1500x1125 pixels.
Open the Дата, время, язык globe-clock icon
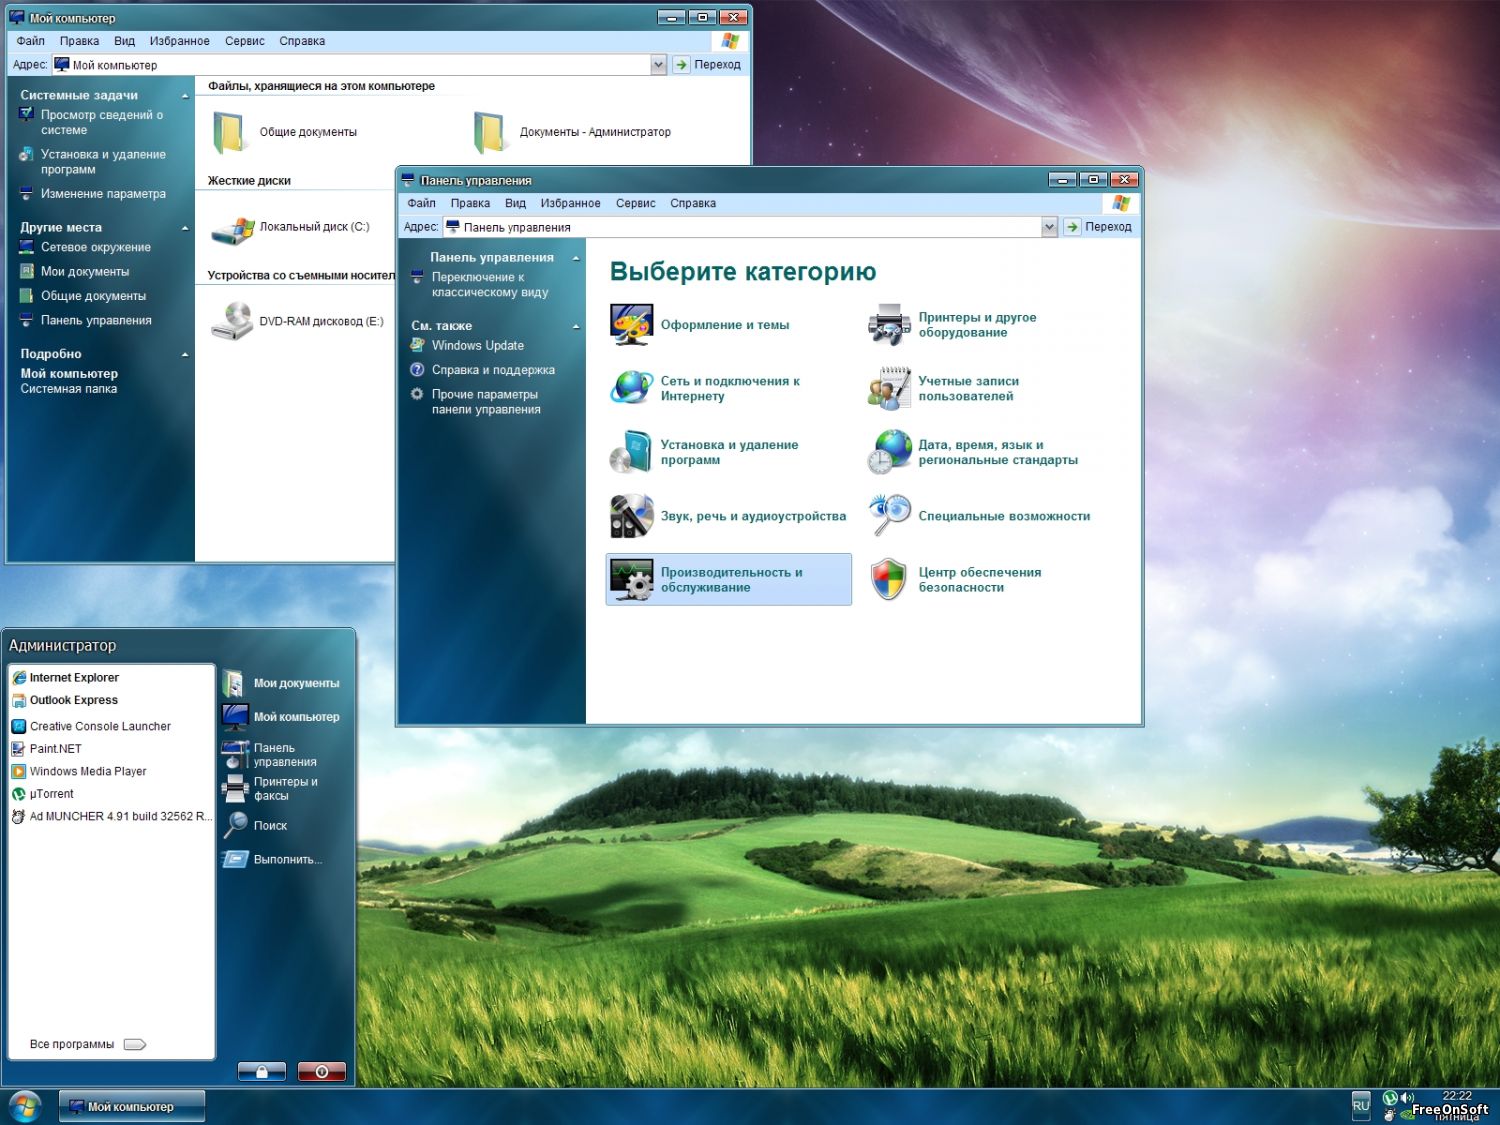click(x=889, y=452)
